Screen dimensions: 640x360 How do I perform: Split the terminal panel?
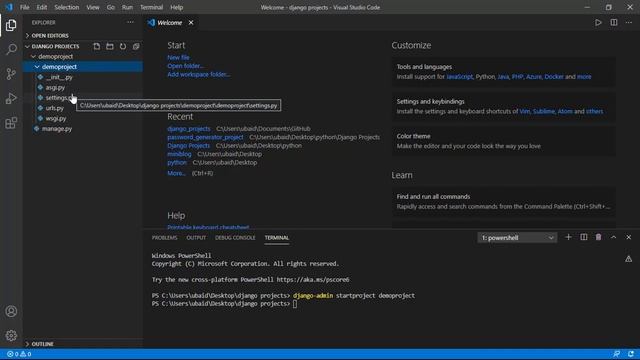[x=584, y=237]
